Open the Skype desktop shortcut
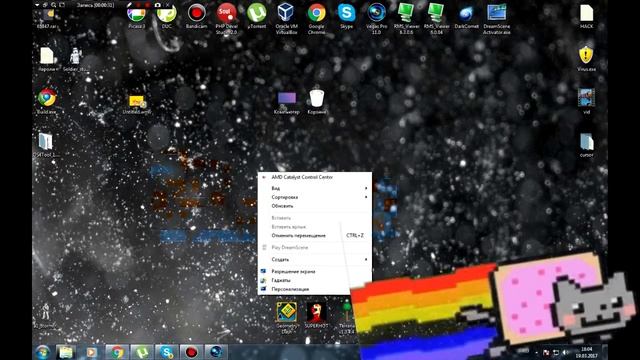 (x=346, y=16)
